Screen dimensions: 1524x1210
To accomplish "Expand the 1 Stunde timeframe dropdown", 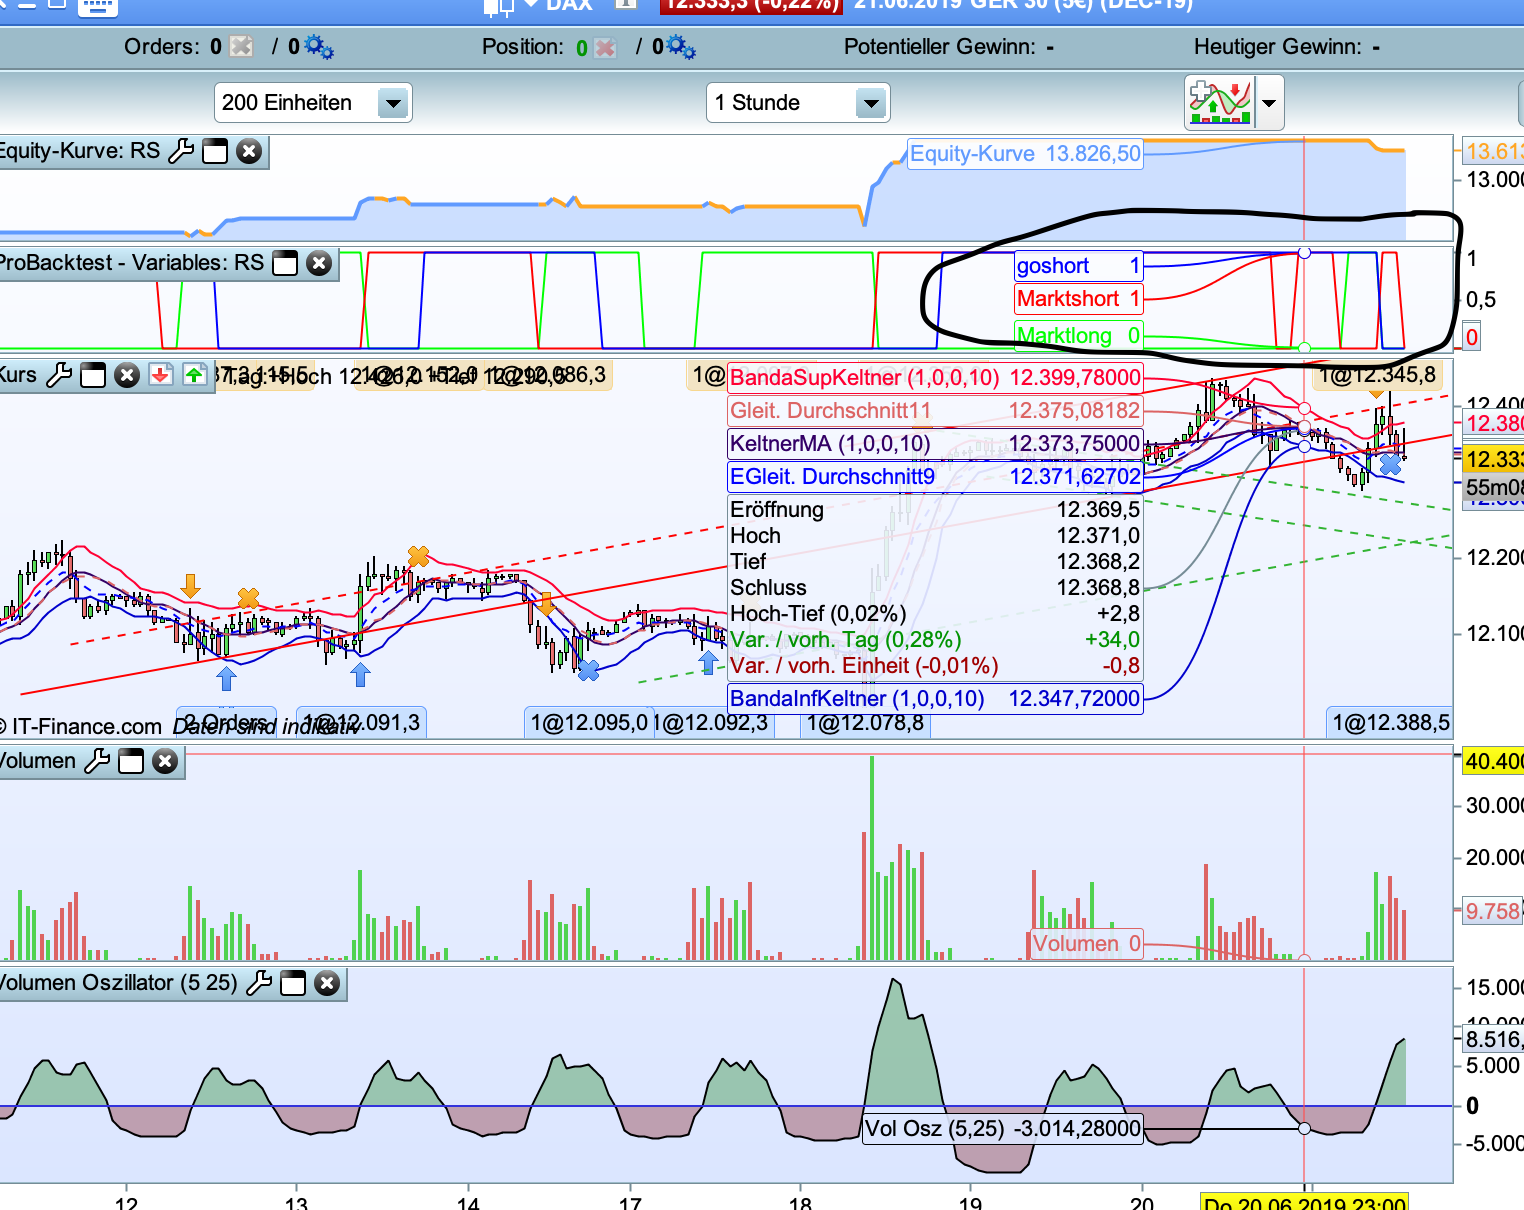I will point(871,103).
